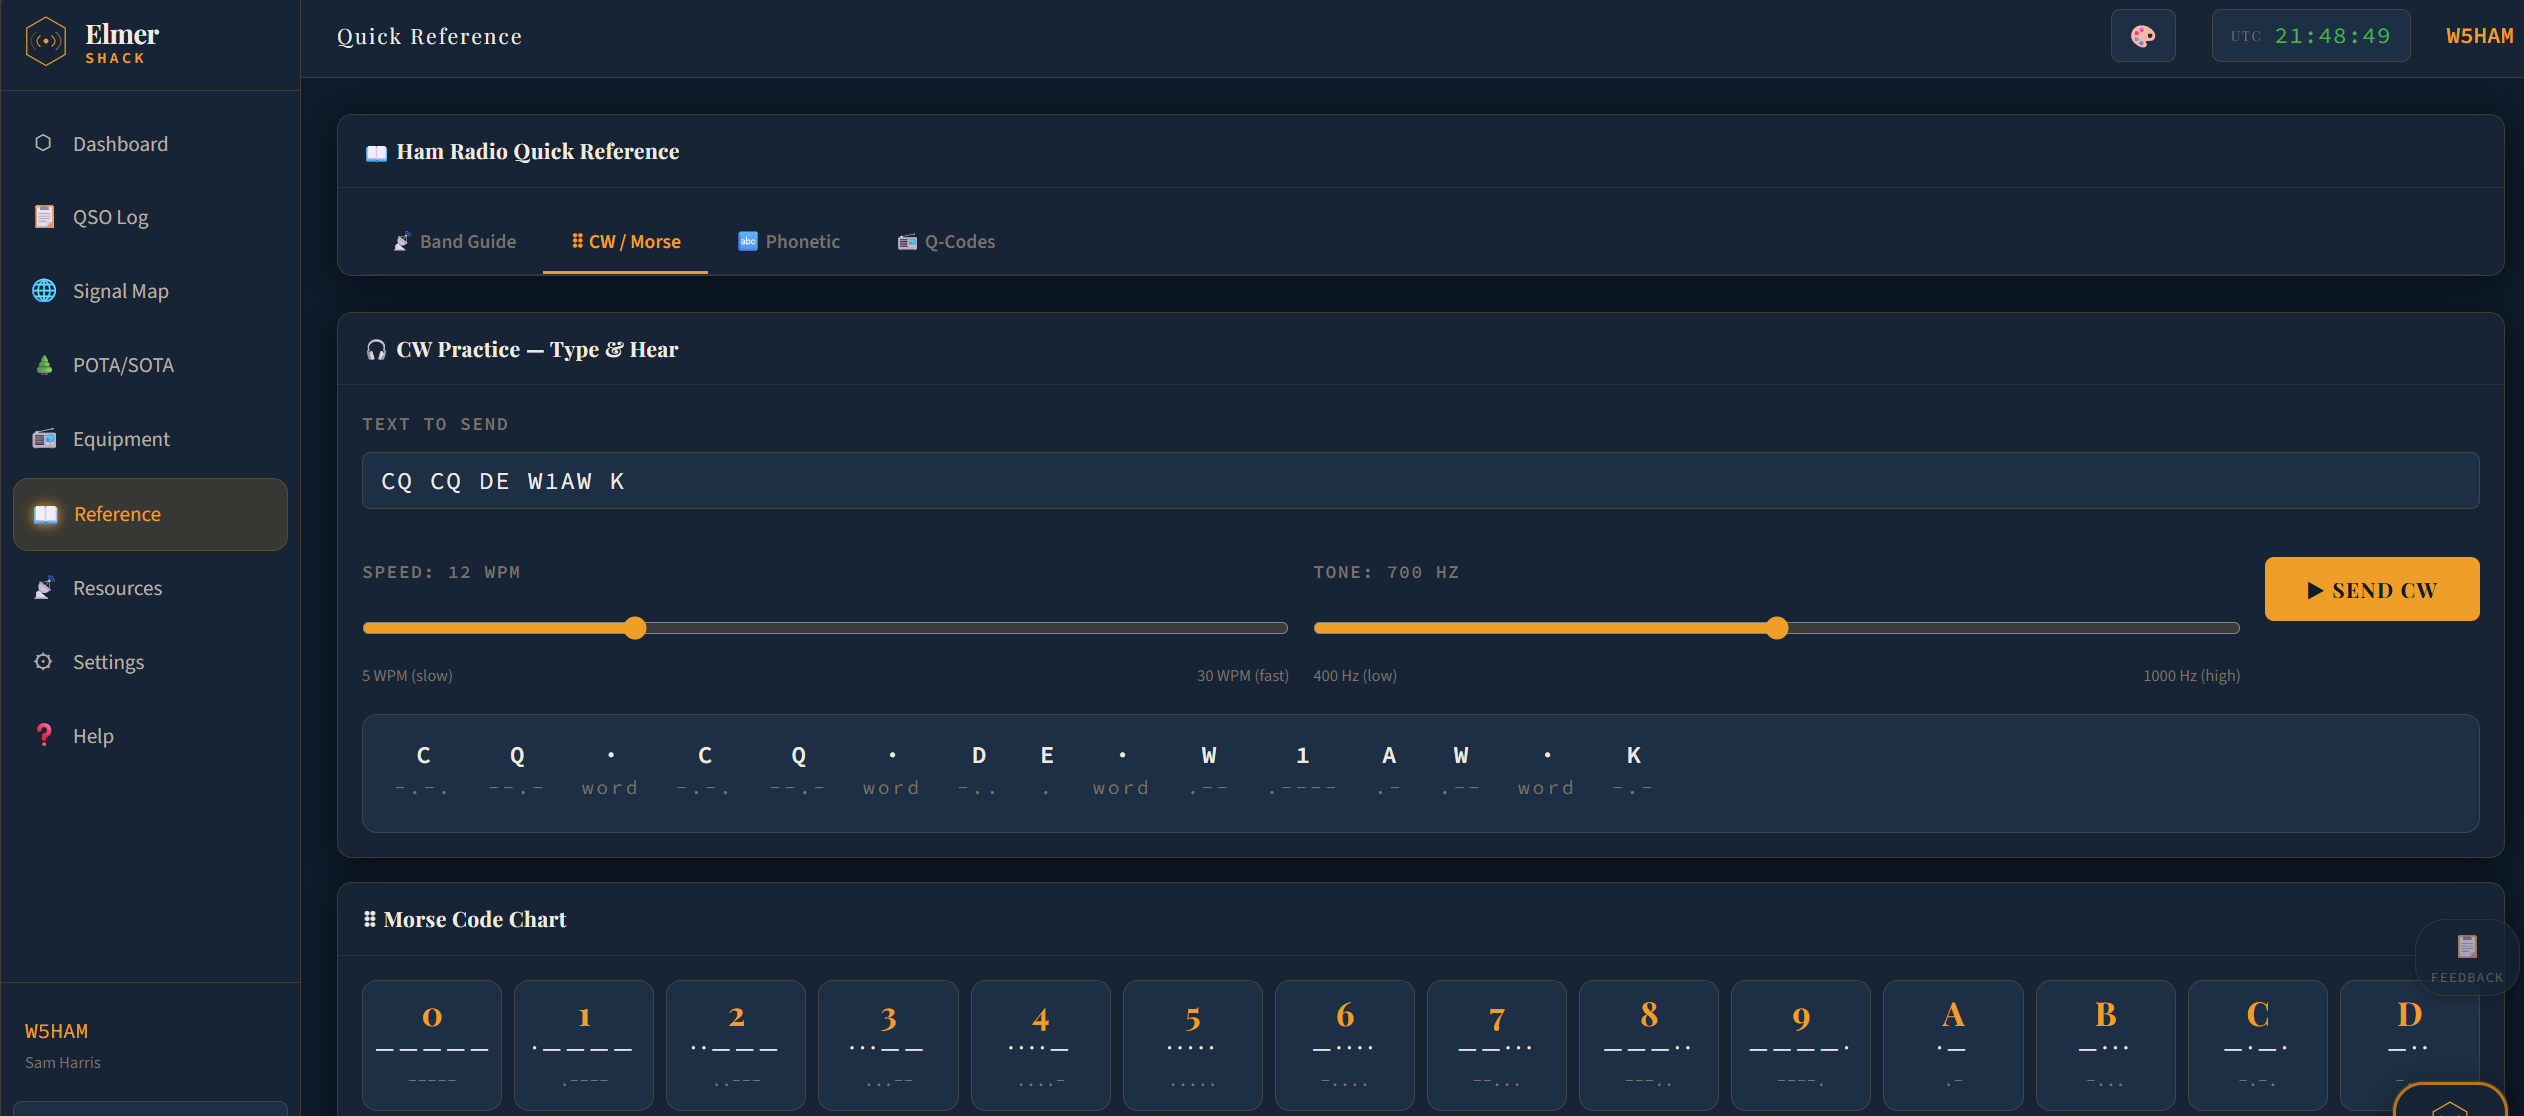This screenshot has height=1116, width=2524.
Task: Select the Morse chart card for 5
Action: (1193, 1044)
